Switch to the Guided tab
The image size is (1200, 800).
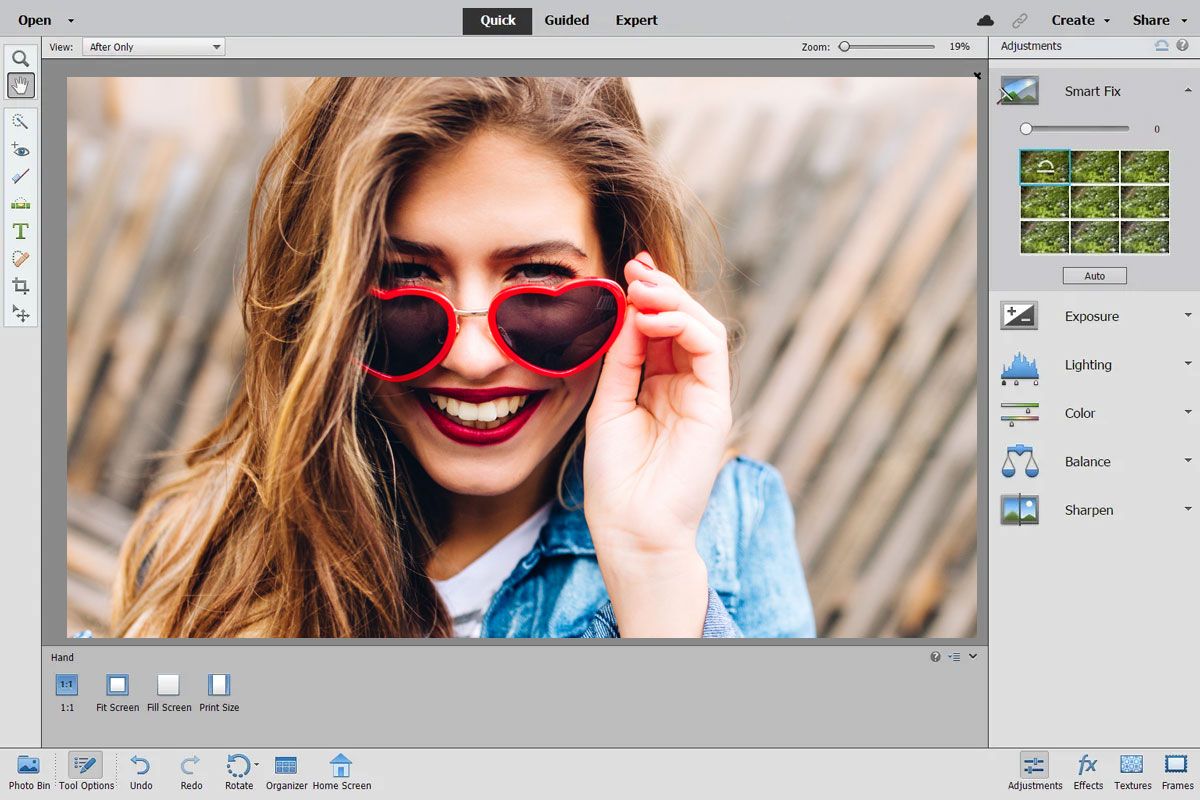tap(566, 20)
